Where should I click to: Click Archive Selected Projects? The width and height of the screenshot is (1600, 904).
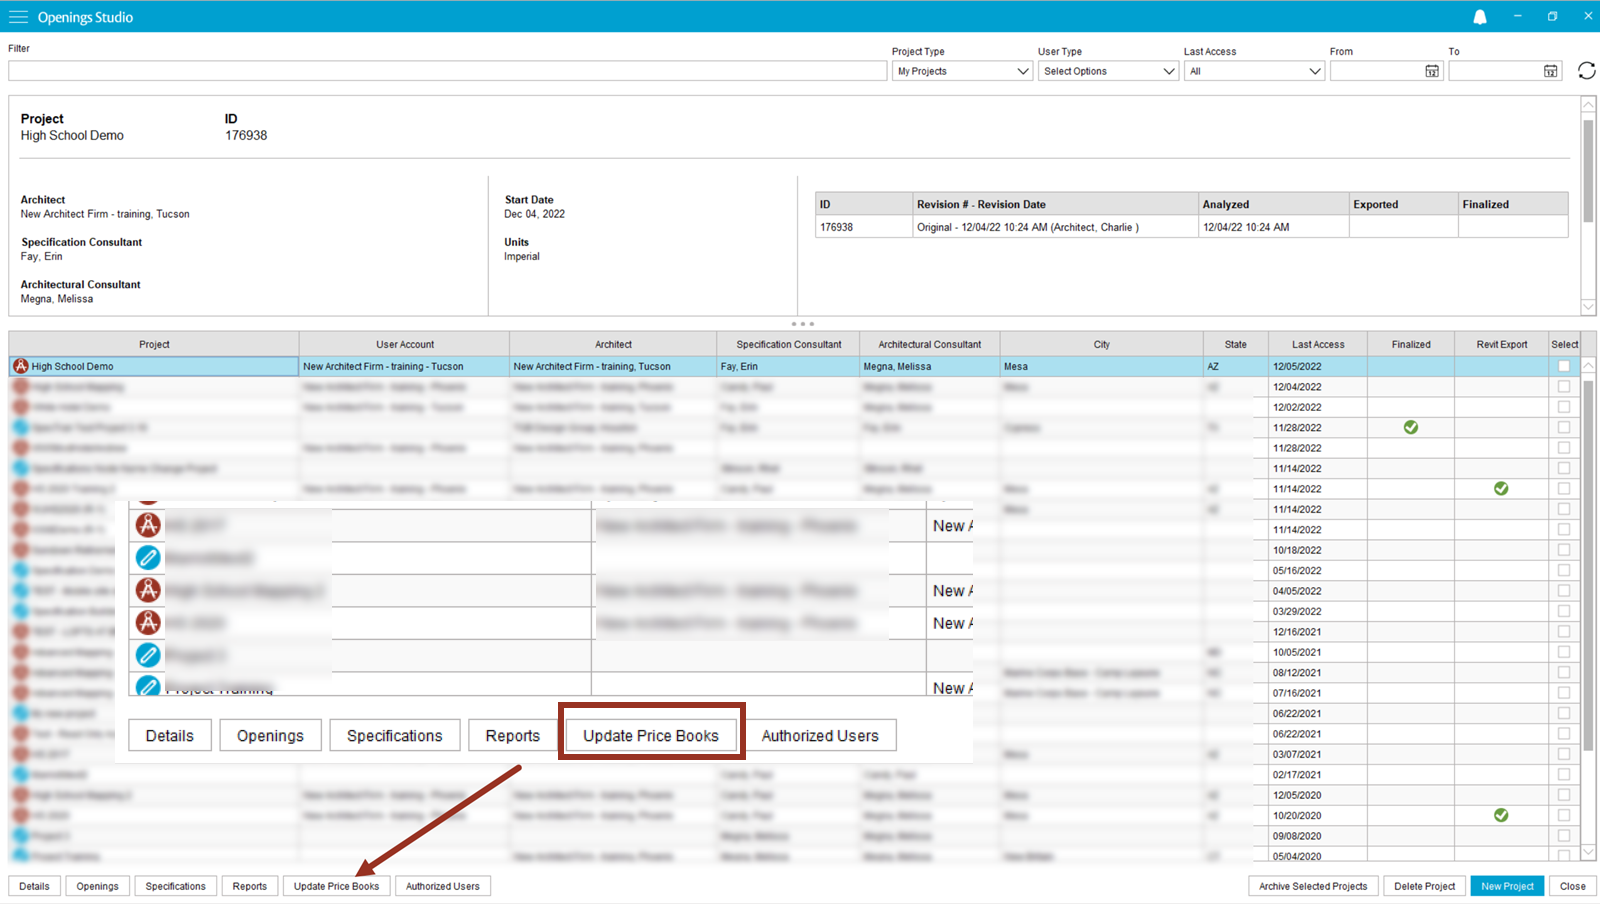click(1313, 886)
